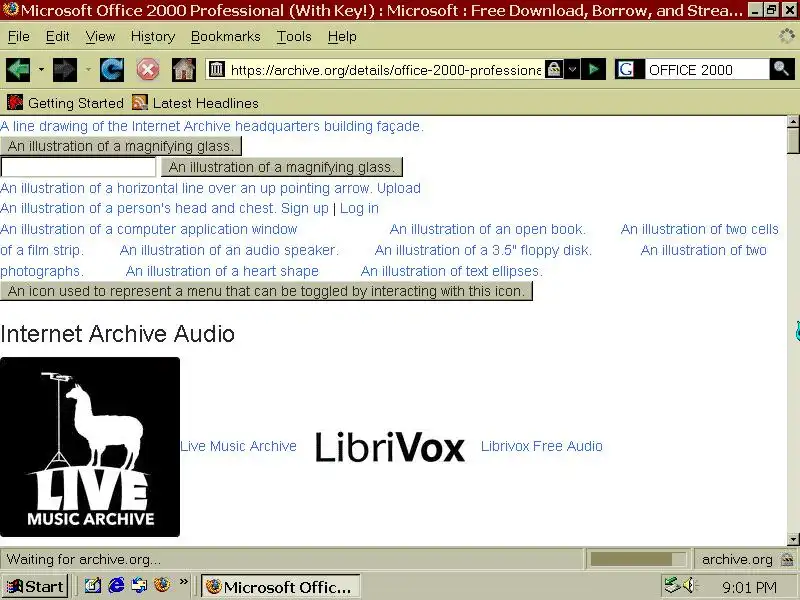The image size is (800, 600).
Task: Click the audio speaker illustration link
Action: tap(229, 250)
